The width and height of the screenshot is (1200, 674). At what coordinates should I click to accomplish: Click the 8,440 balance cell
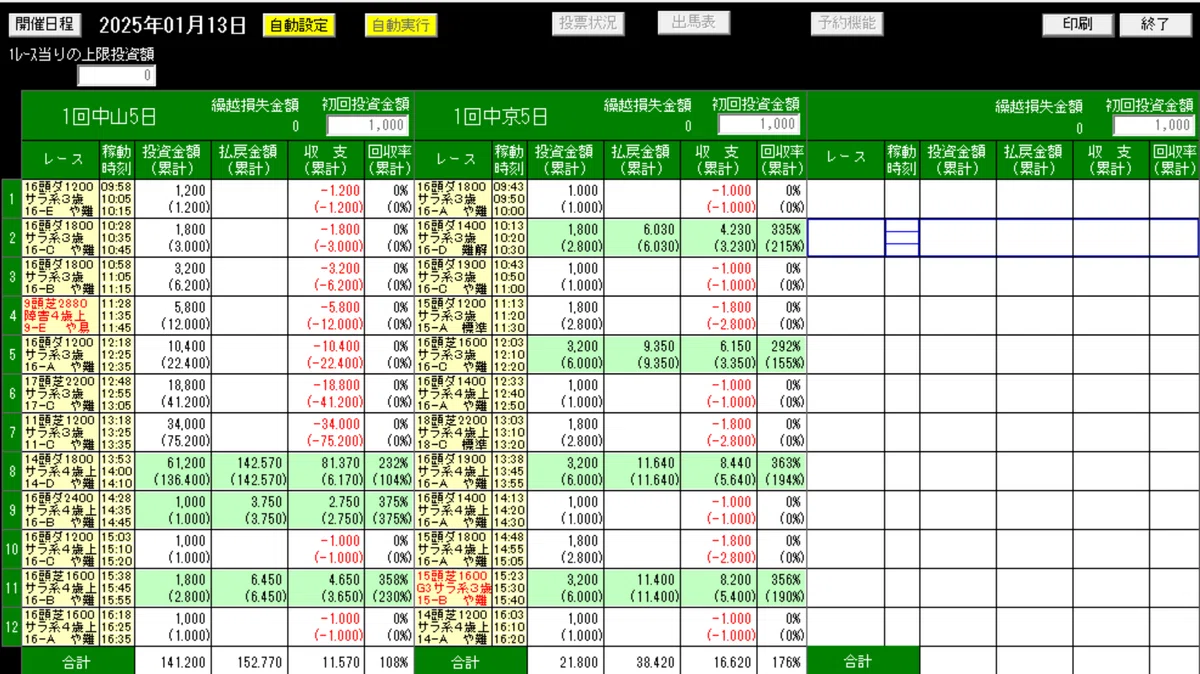coord(719,472)
